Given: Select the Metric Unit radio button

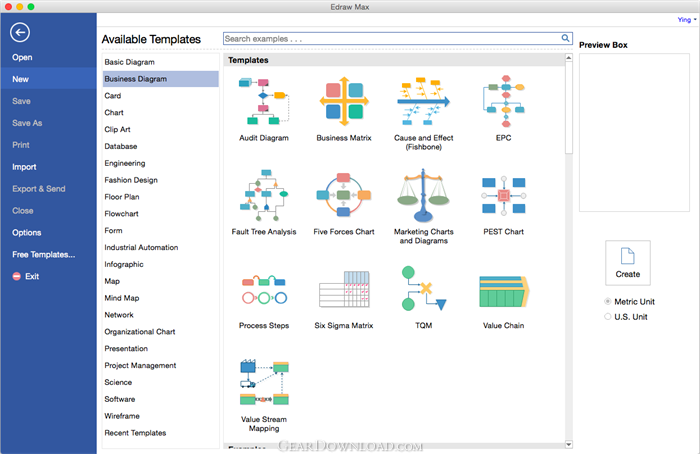Looking at the screenshot, I should click(x=608, y=301).
